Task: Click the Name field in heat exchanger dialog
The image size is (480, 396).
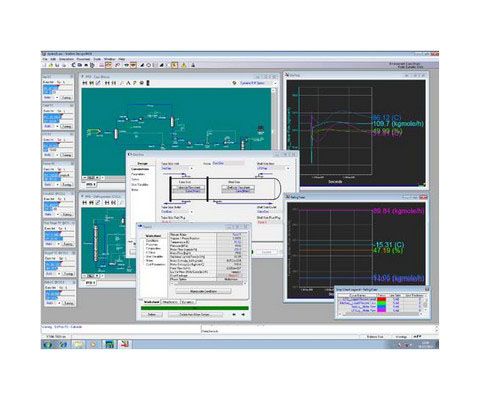Action: point(228,163)
